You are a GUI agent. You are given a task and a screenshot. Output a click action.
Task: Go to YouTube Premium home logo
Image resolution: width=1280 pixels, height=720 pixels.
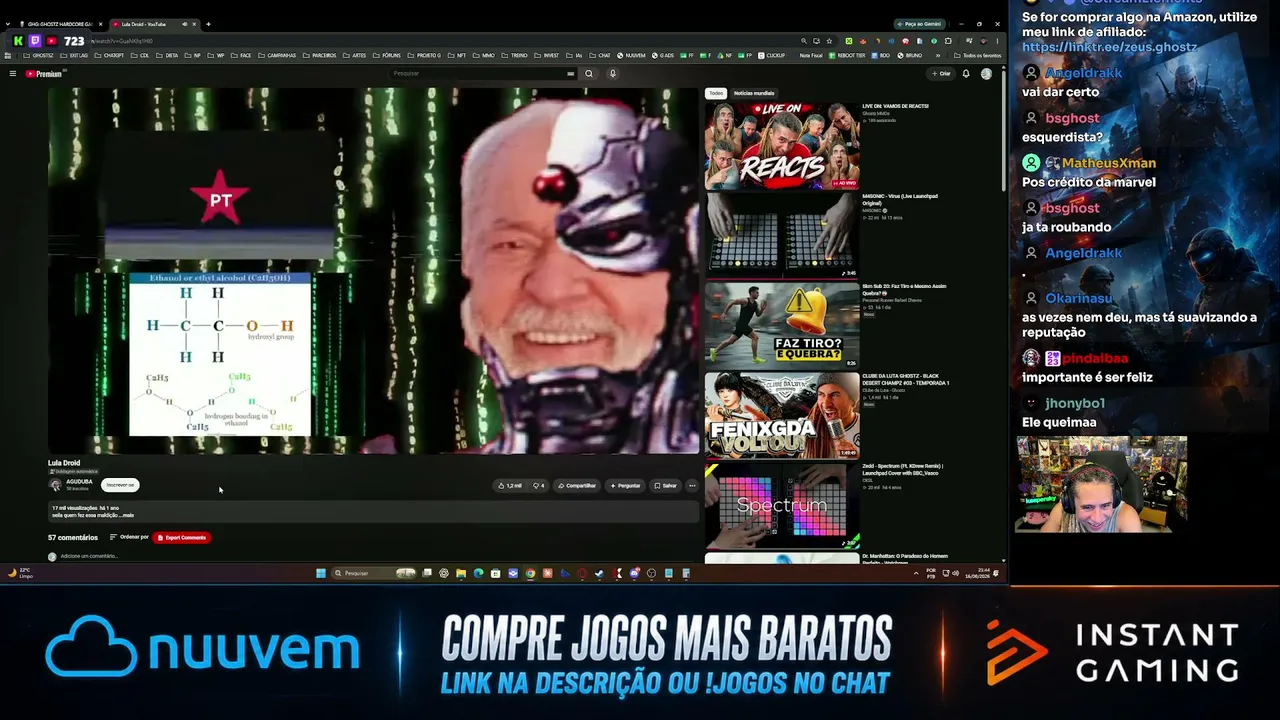coord(44,73)
